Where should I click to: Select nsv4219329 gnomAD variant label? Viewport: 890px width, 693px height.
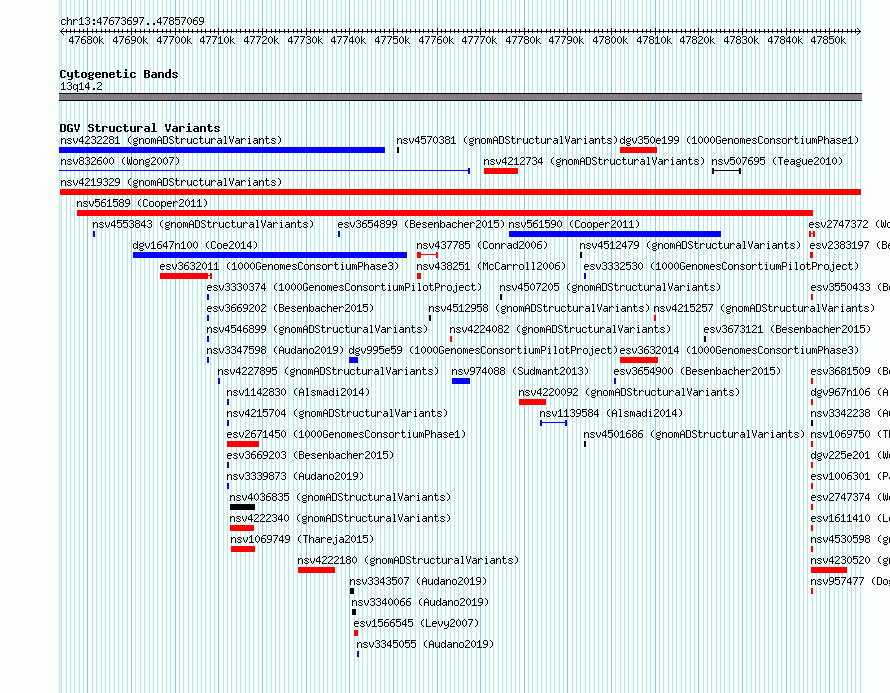click(x=171, y=182)
